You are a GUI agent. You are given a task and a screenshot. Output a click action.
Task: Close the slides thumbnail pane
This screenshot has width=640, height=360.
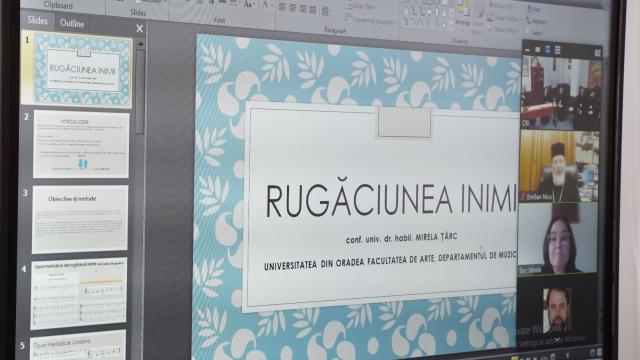pyautogui.click(x=139, y=28)
